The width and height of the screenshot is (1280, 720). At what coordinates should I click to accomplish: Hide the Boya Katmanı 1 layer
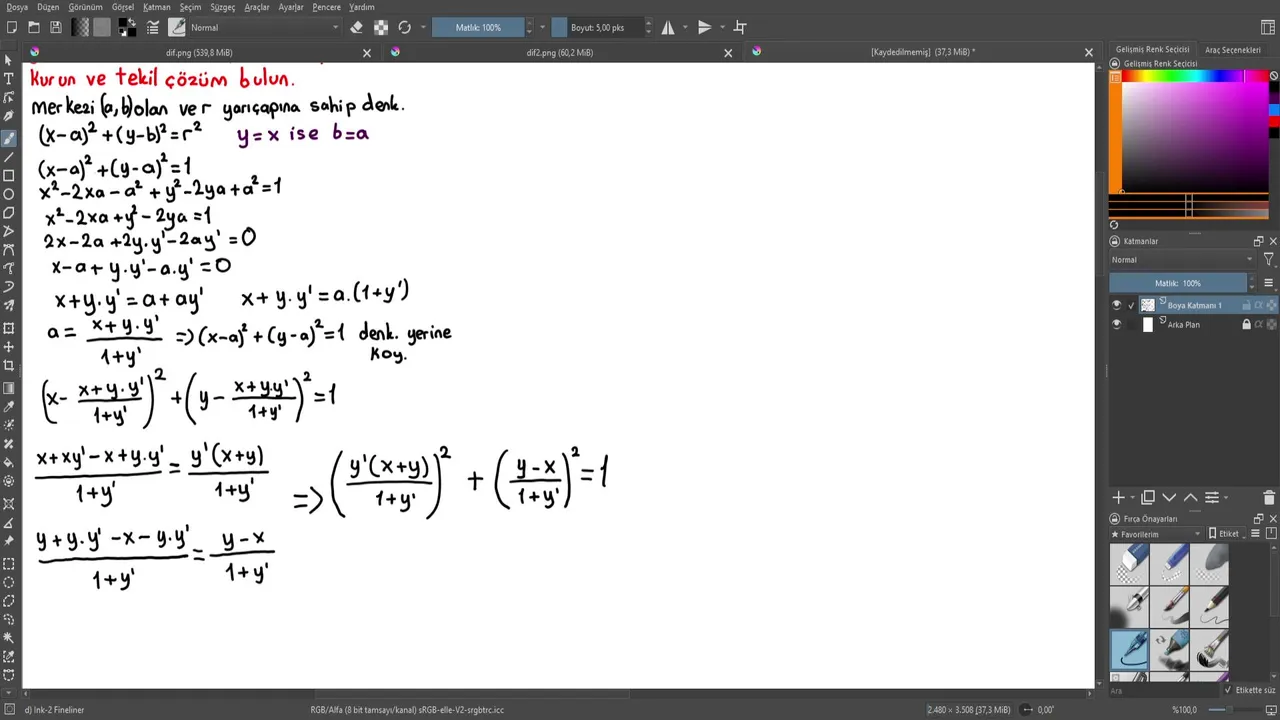(1117, 305)
